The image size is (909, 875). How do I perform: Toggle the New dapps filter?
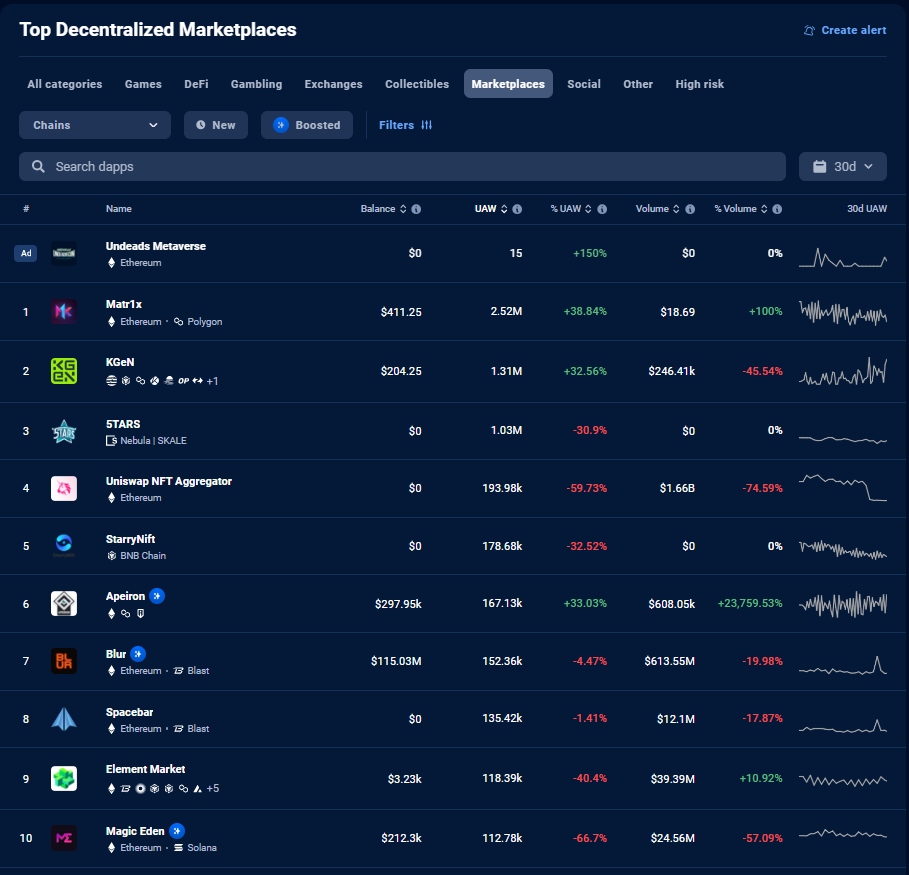pos(216,125)
